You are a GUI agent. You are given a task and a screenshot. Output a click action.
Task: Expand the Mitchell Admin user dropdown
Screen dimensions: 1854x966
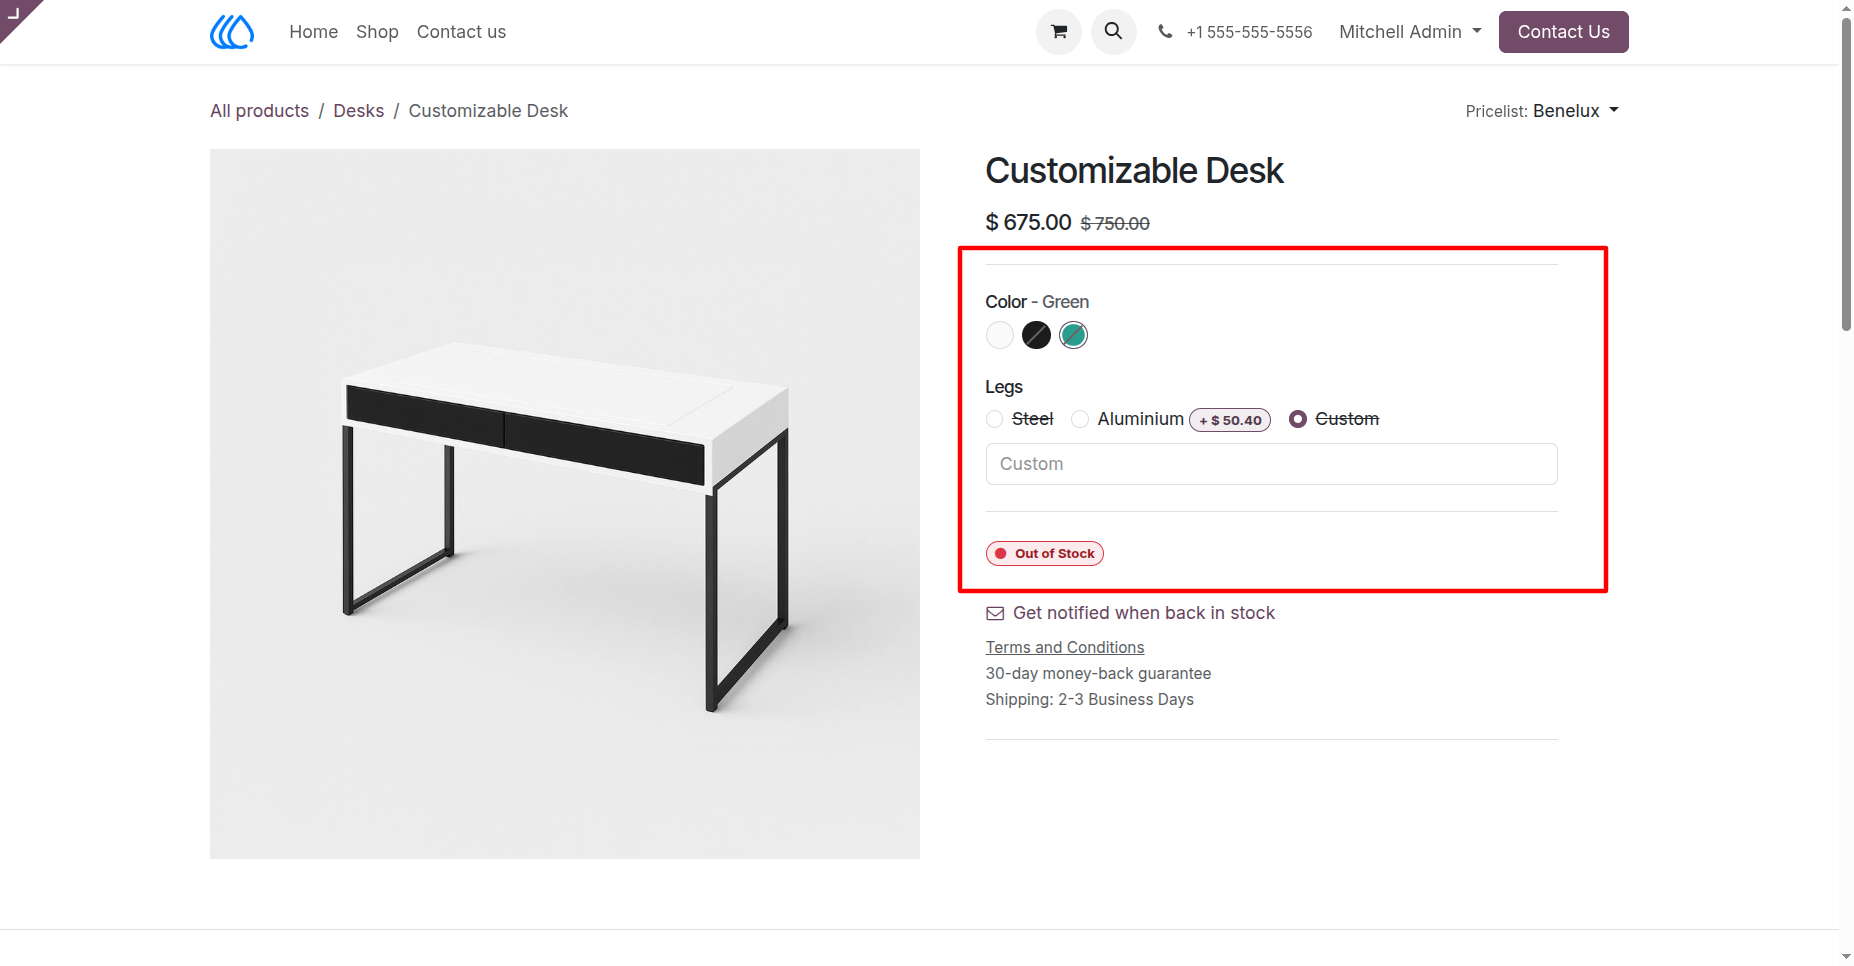tap(1410, 32)
